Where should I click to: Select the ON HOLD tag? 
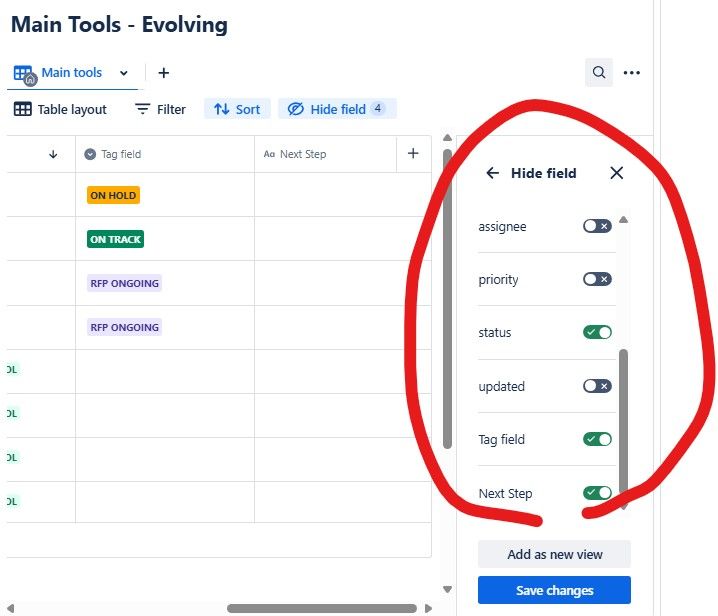pyautogui.click(x=113, y=195)
